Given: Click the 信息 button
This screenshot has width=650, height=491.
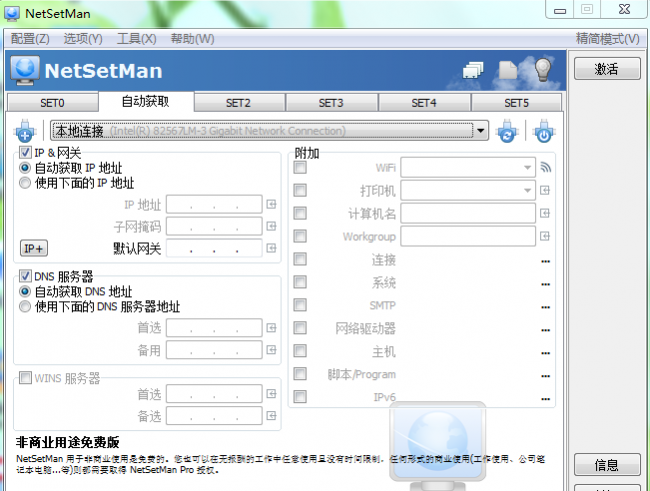Looking at the screenshot, I should pos(607,464).
